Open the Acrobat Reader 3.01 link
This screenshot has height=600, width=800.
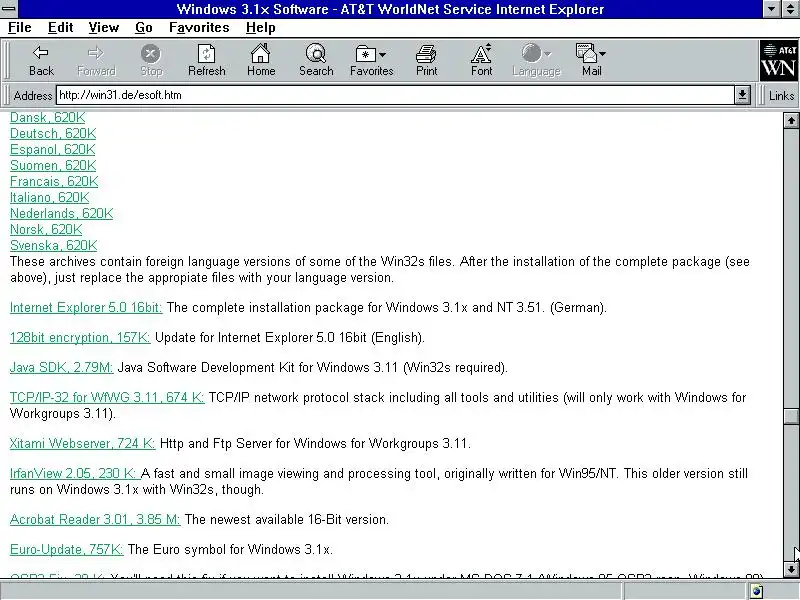pyautogui.click(x=95, y=519)
